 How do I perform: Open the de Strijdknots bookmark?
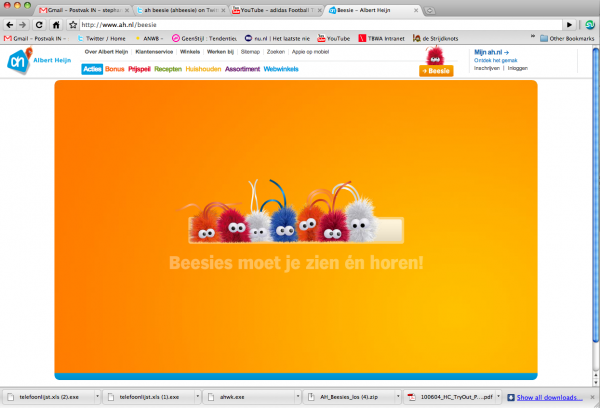click(435, 38)
